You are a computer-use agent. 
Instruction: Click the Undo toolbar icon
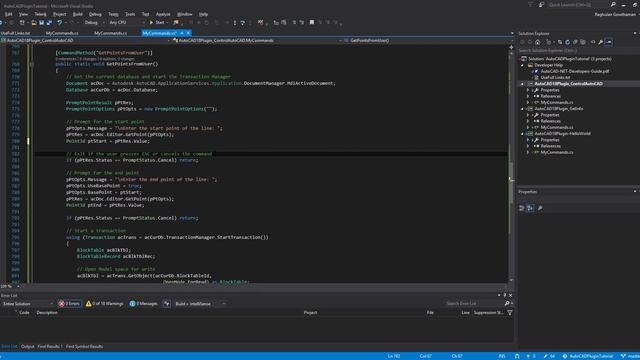pyautogui.click(x=60, y=22)
